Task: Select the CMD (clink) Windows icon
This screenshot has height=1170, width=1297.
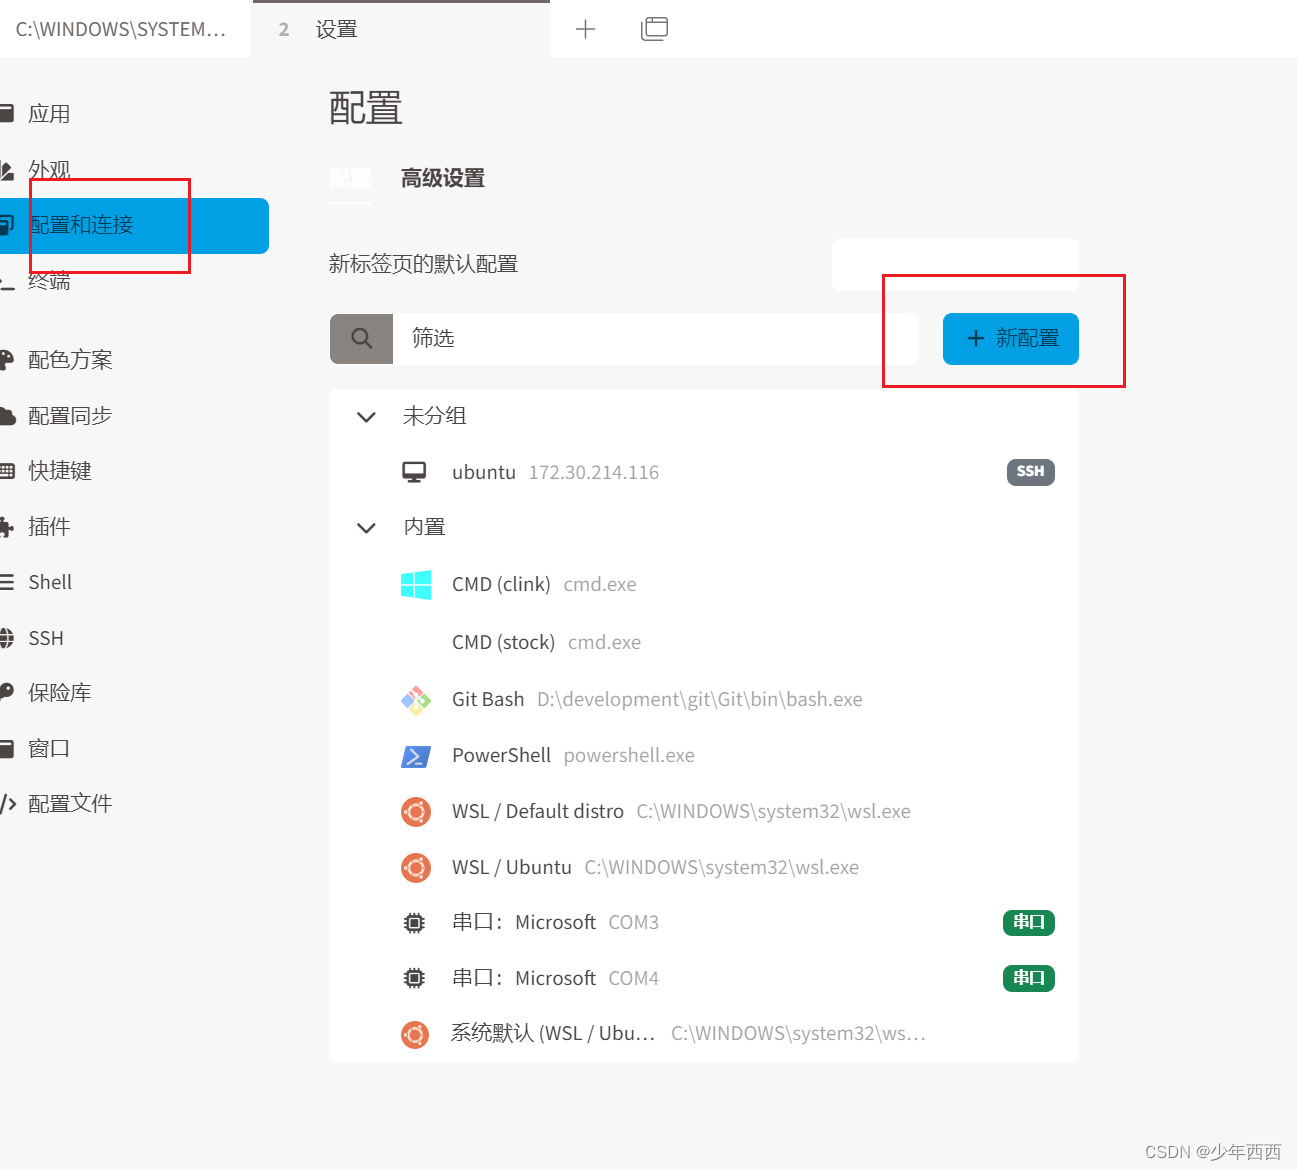Action: (x=415, y=584)
